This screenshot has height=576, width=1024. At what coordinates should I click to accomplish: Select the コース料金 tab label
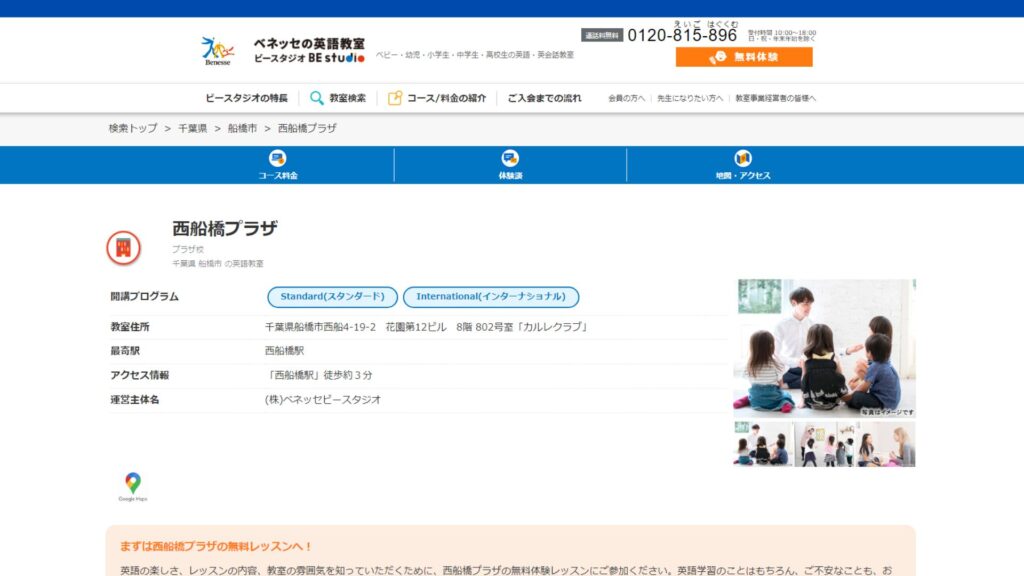tap(278, 176)
